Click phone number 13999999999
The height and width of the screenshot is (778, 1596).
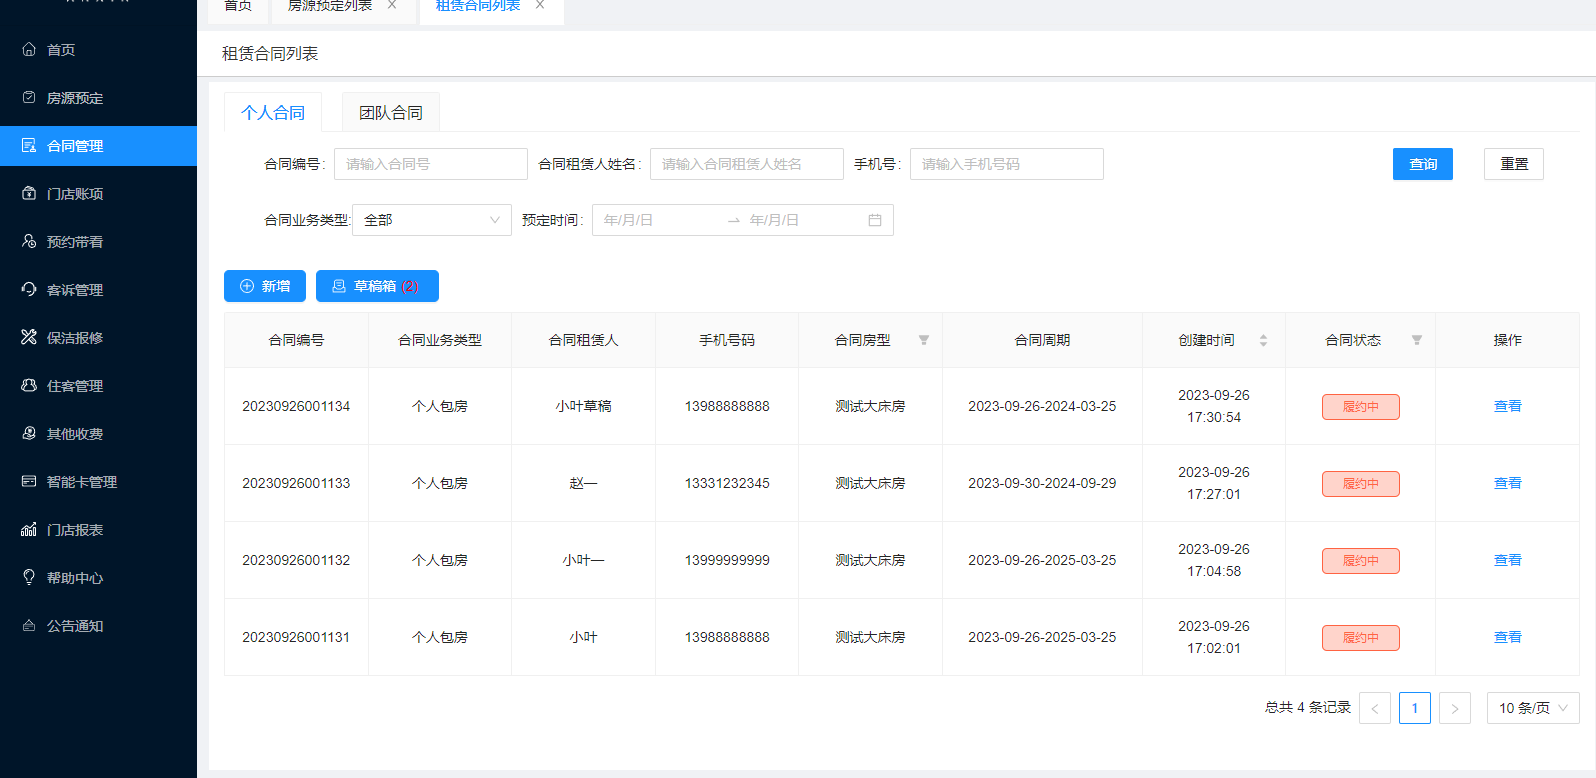pyautogui.click(x=727, y=560)
